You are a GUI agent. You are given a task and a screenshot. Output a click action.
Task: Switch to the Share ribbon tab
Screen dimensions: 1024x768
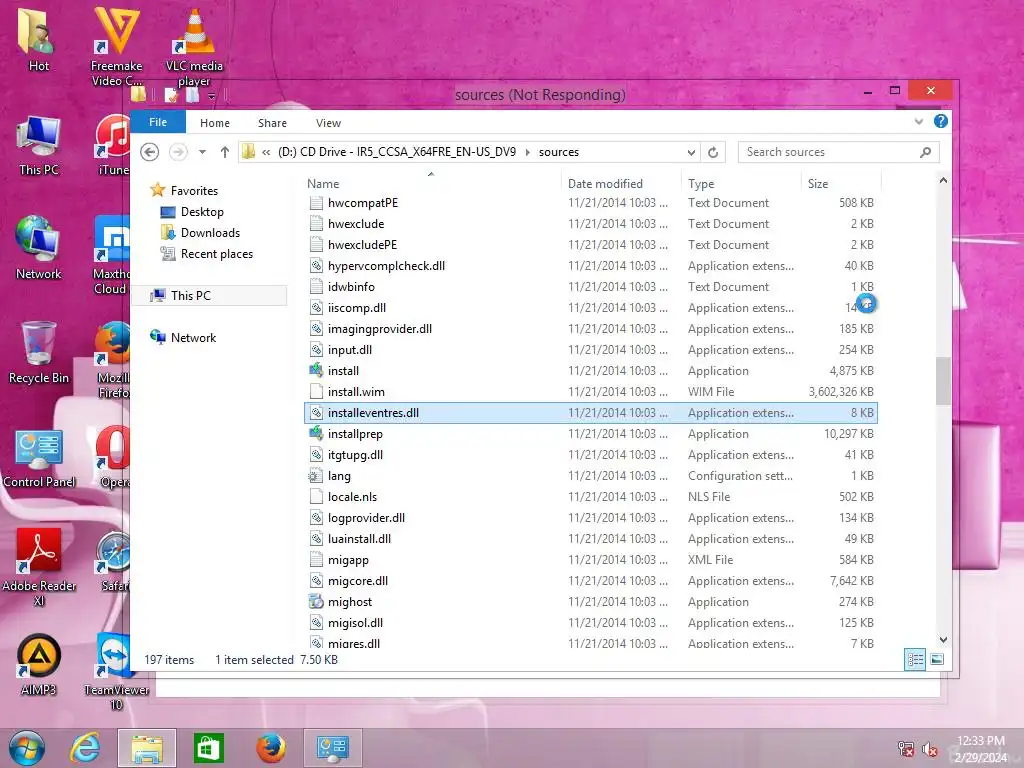tap(272, 123)
